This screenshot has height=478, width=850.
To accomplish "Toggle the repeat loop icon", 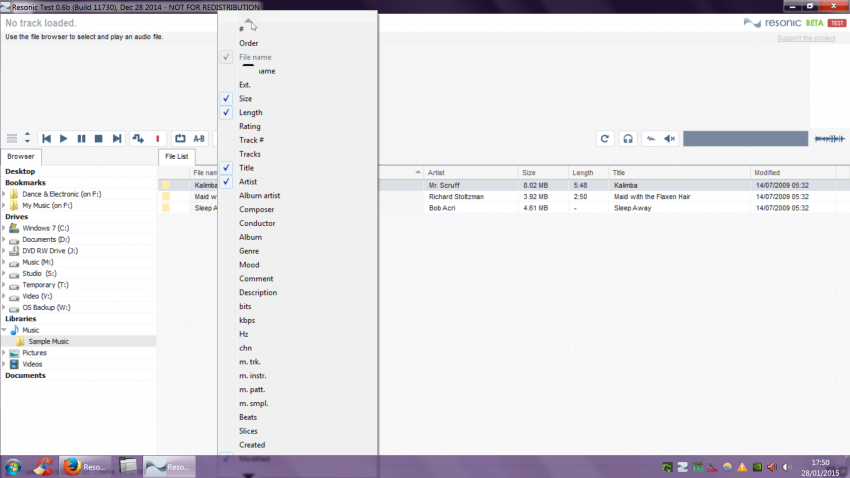I will pos(180,139).
